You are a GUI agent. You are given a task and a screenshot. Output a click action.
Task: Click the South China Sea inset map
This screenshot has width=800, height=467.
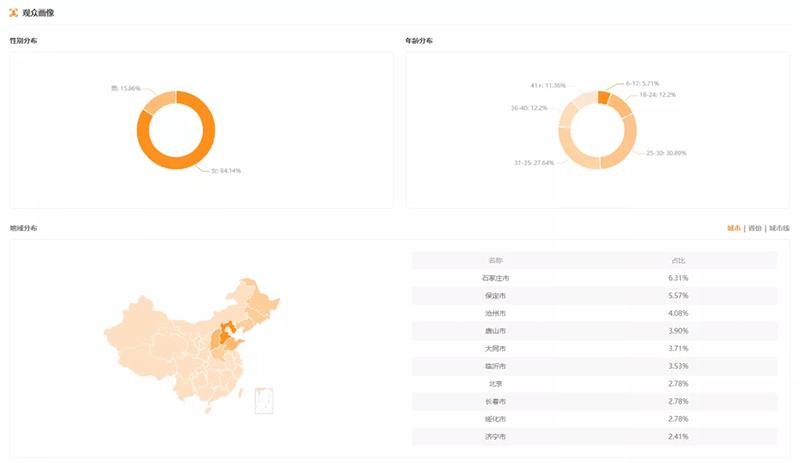(264, 400)
